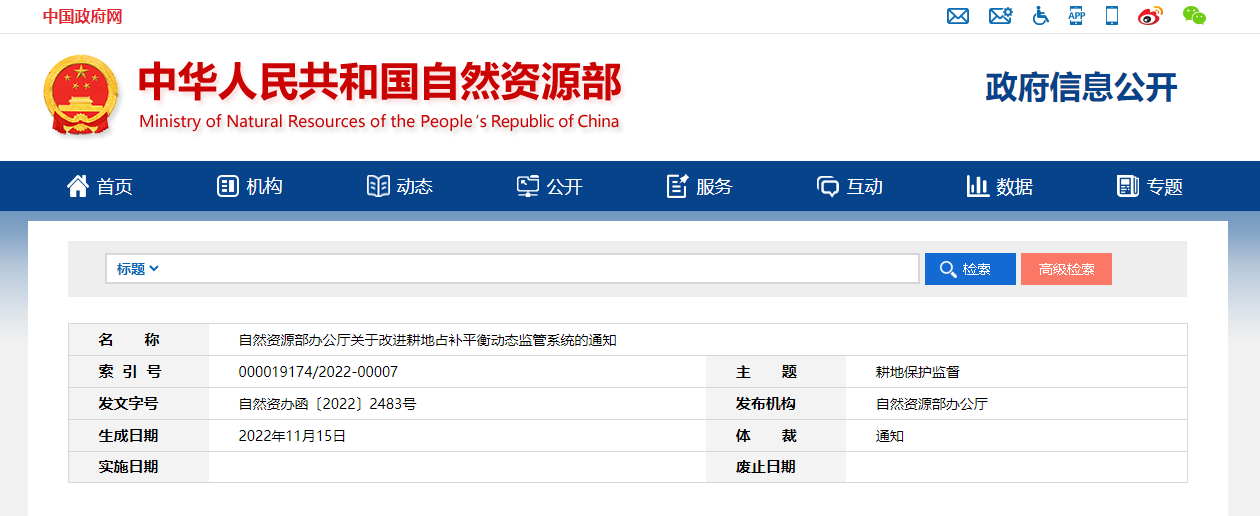Image resolution: width=1260 pixels, height=516 pixels.
Task: Click the genre value 通知
Action: click(889, 436)
